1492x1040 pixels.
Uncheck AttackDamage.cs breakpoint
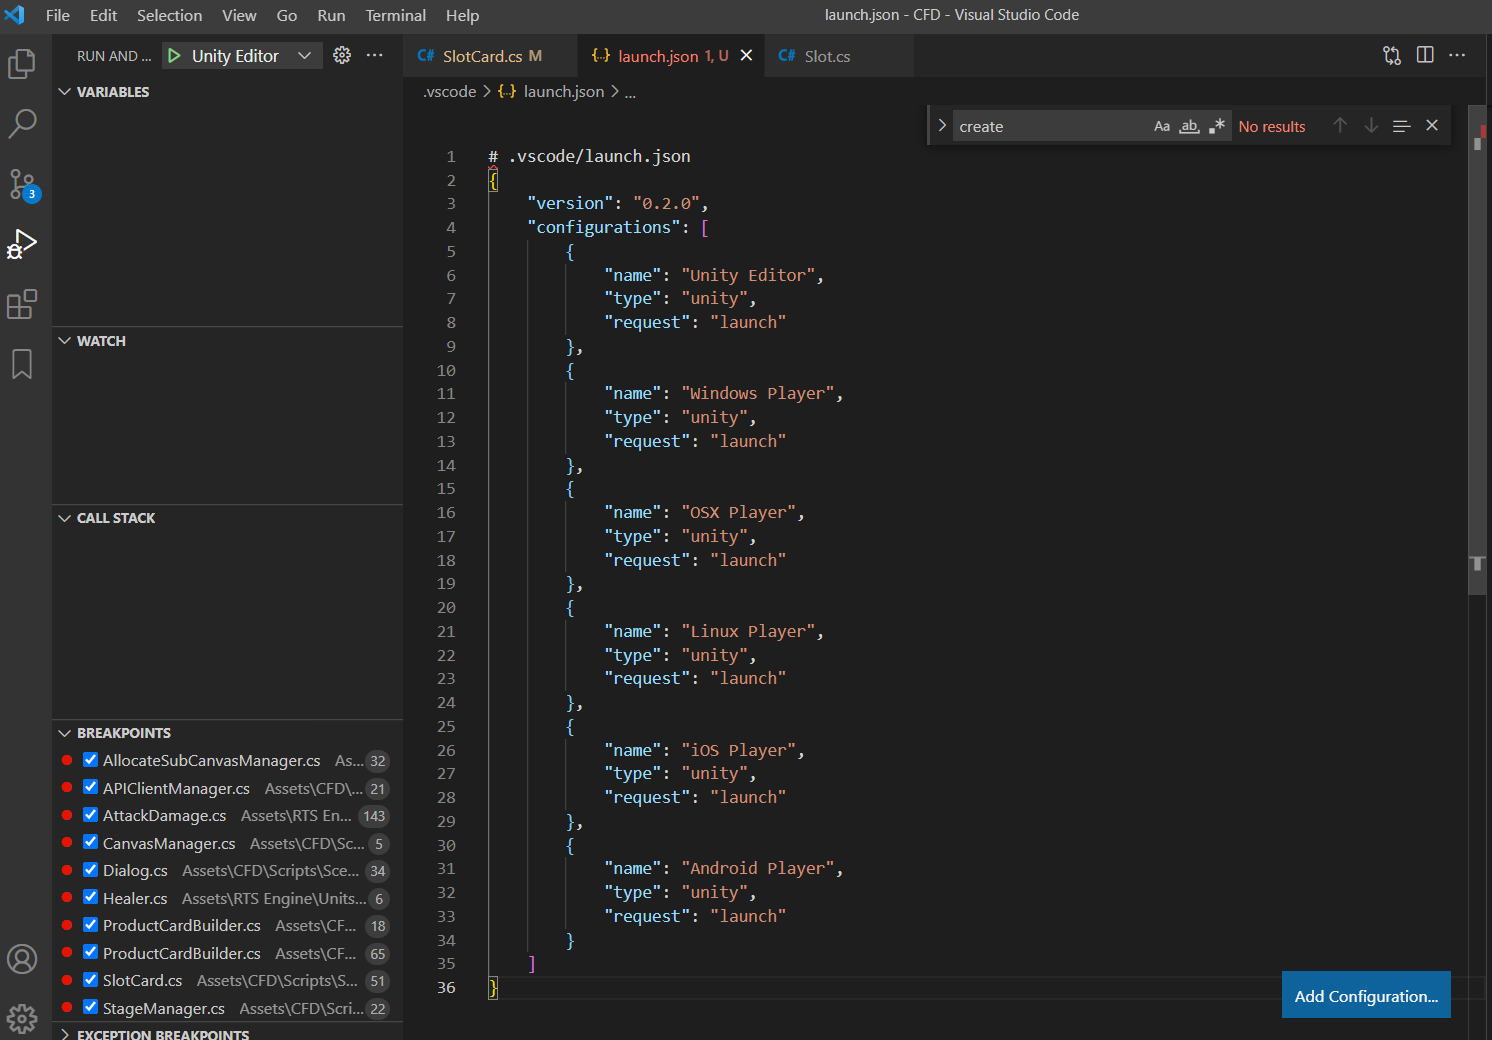coord(90,815)
